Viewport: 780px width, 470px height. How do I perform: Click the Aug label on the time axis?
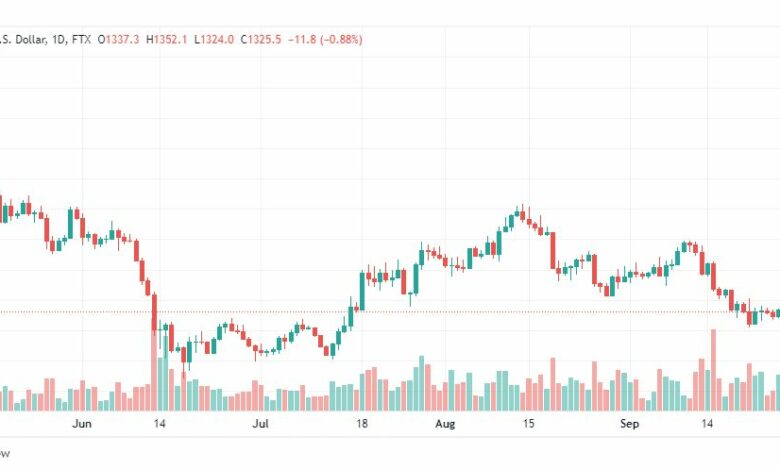coord(445,424)
